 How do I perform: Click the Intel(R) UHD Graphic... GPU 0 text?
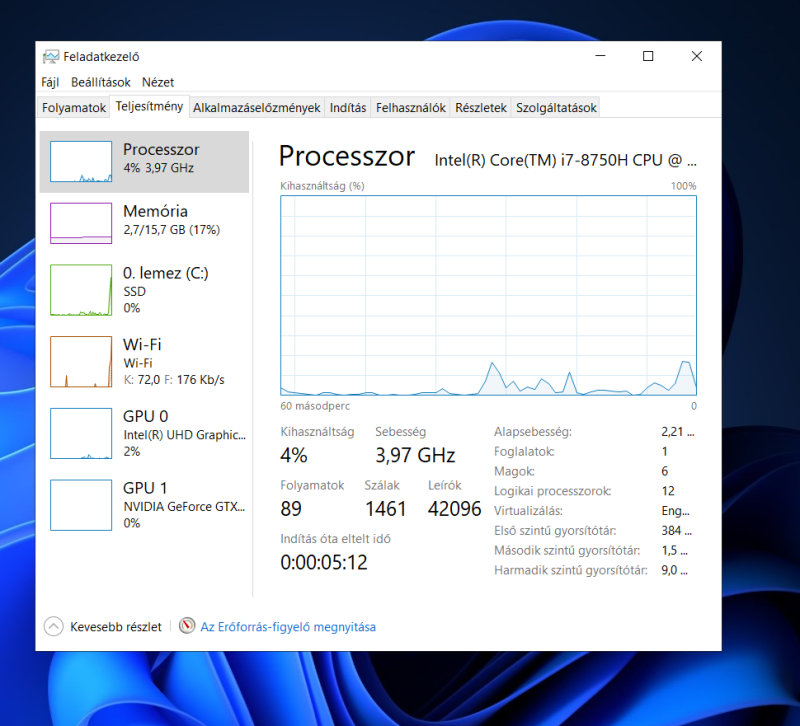click(x=184, y=435)
